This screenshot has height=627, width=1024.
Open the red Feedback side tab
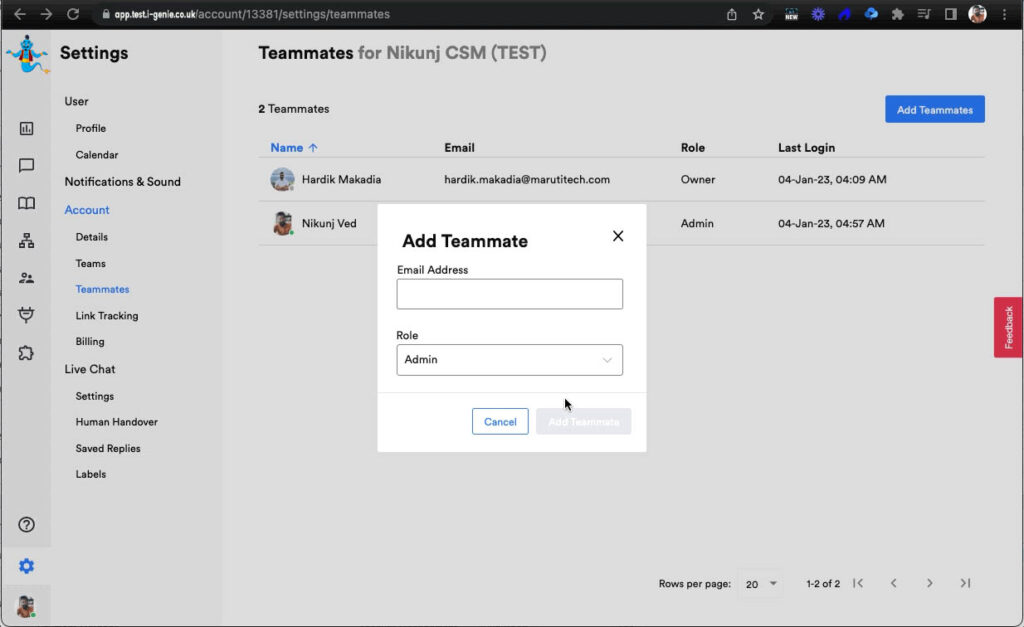click(x=1008, y=327)
